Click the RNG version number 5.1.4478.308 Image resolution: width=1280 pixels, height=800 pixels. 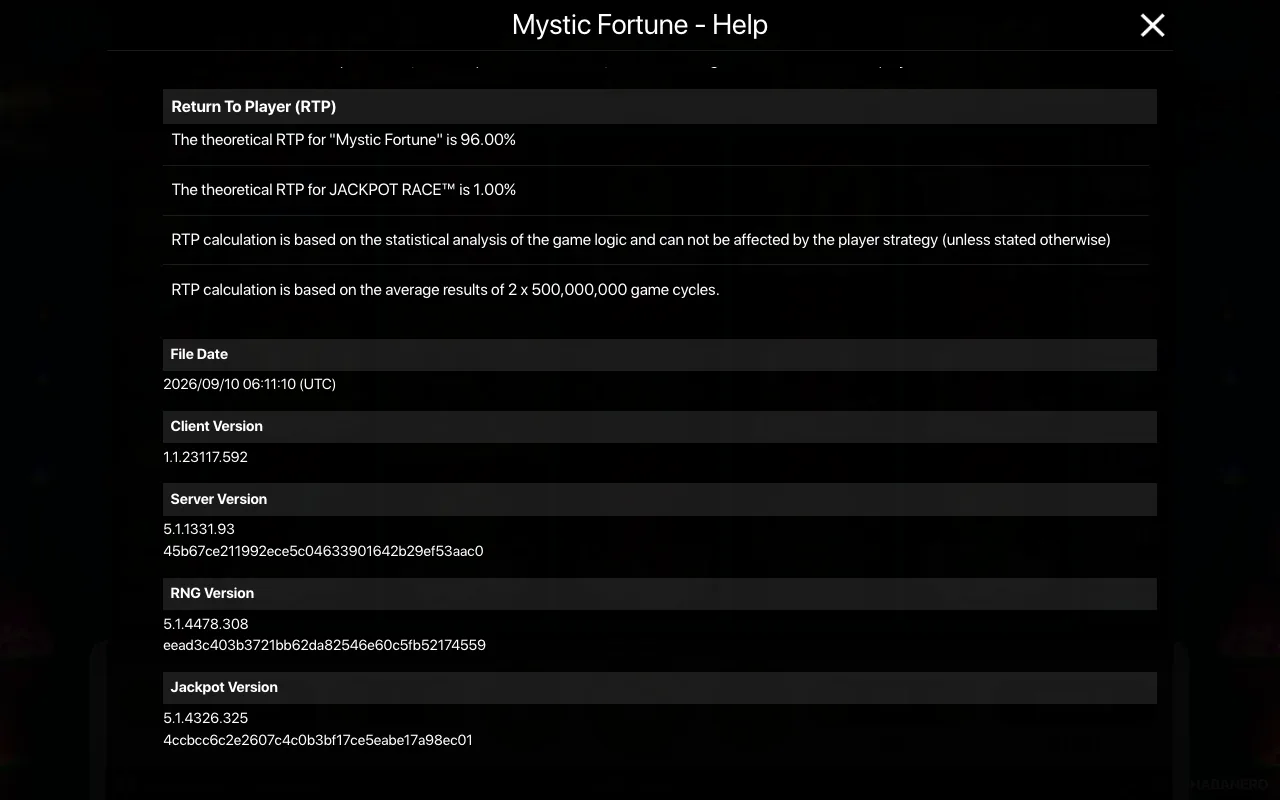pyautogui.click(x=206, y=624)
